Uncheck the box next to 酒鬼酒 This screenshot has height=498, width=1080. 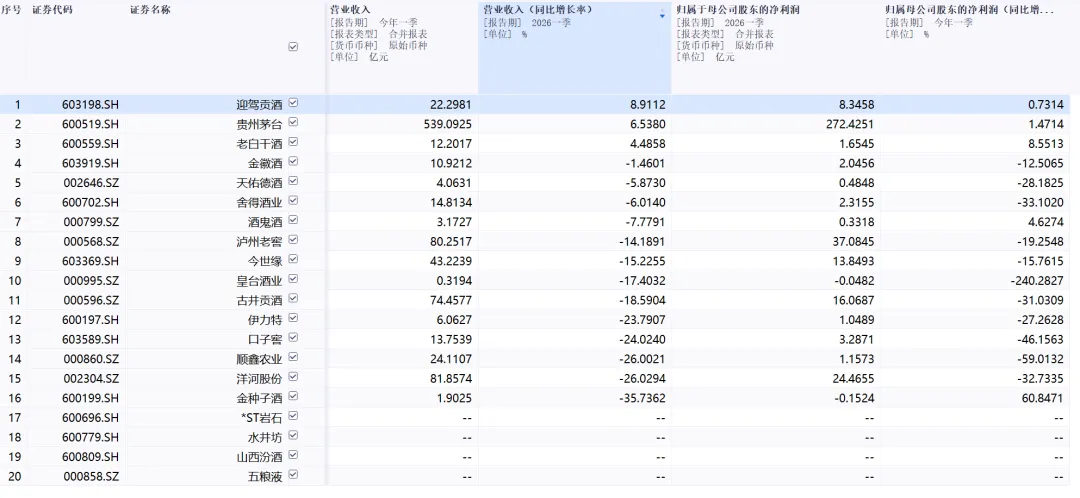[293, 220]
